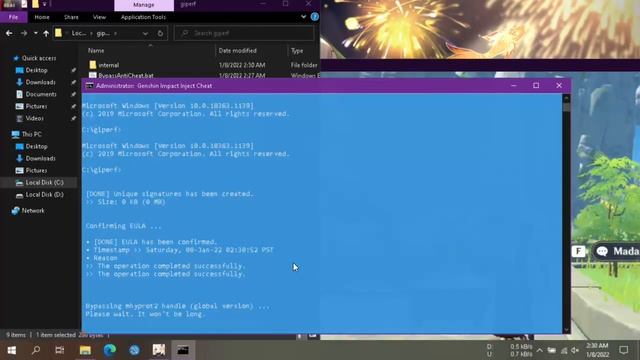
Task: Go forward with the Explorer forward arrow
Action: pos(24,33)
